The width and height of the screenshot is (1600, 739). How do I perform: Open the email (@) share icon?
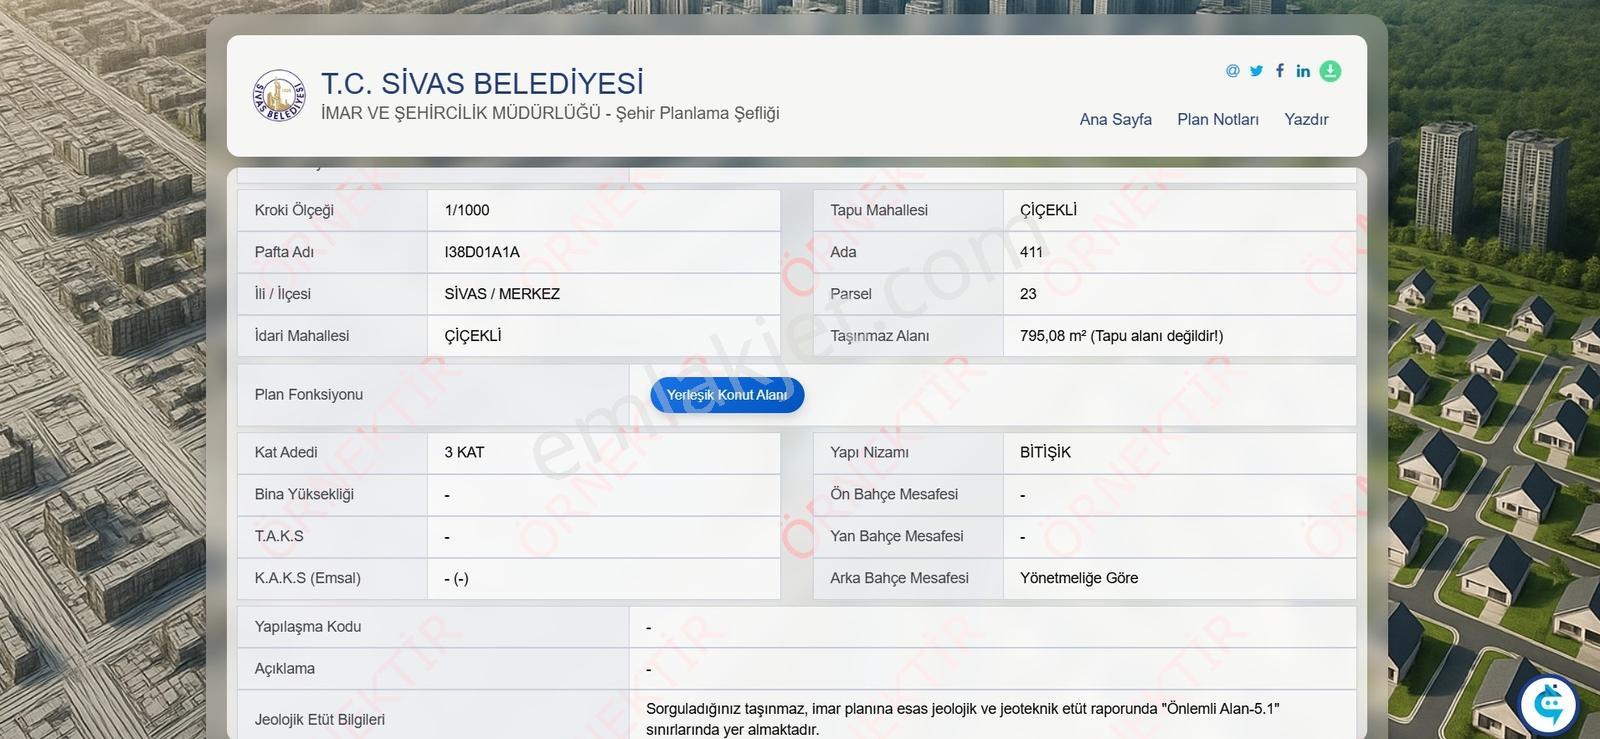pos(1233,71)
